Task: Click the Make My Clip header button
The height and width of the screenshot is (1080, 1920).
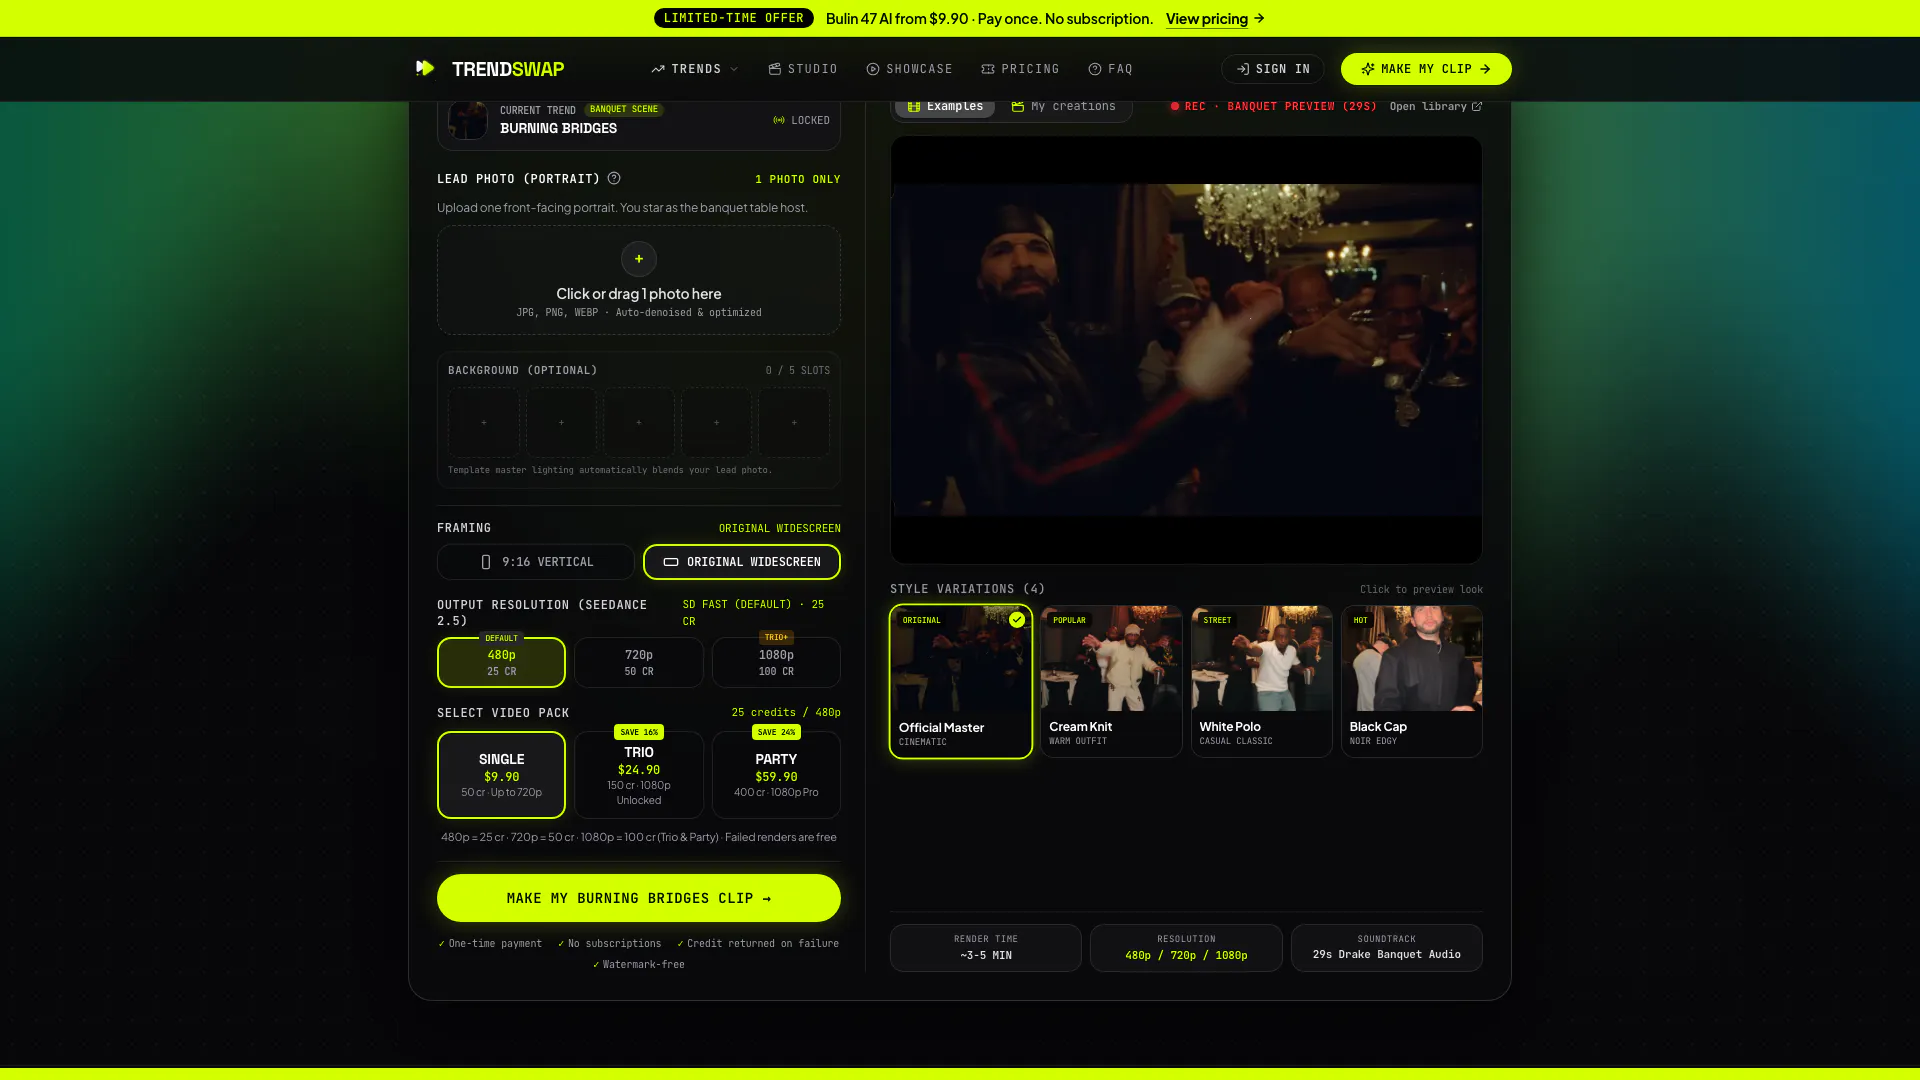Action: (1426, 69)
